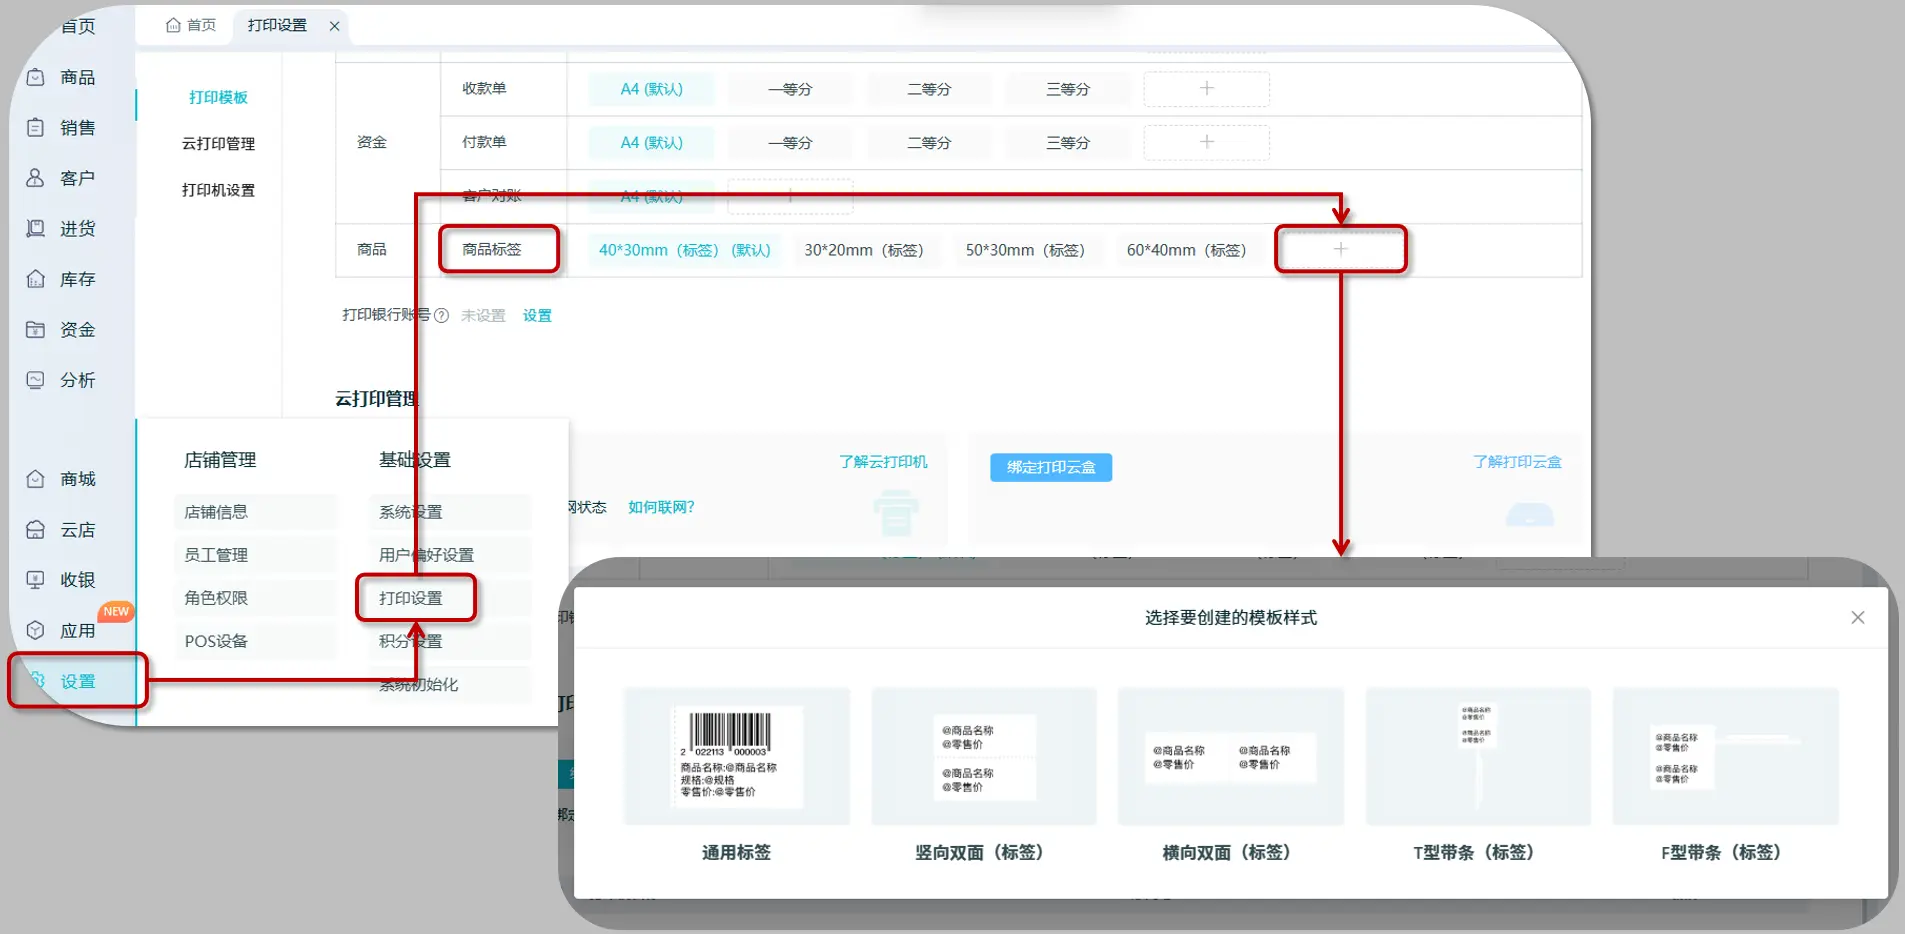Choose 系统初始化 in the settings flyout
The width and height of the screenshot is (1905, 934).
point(450,685)
